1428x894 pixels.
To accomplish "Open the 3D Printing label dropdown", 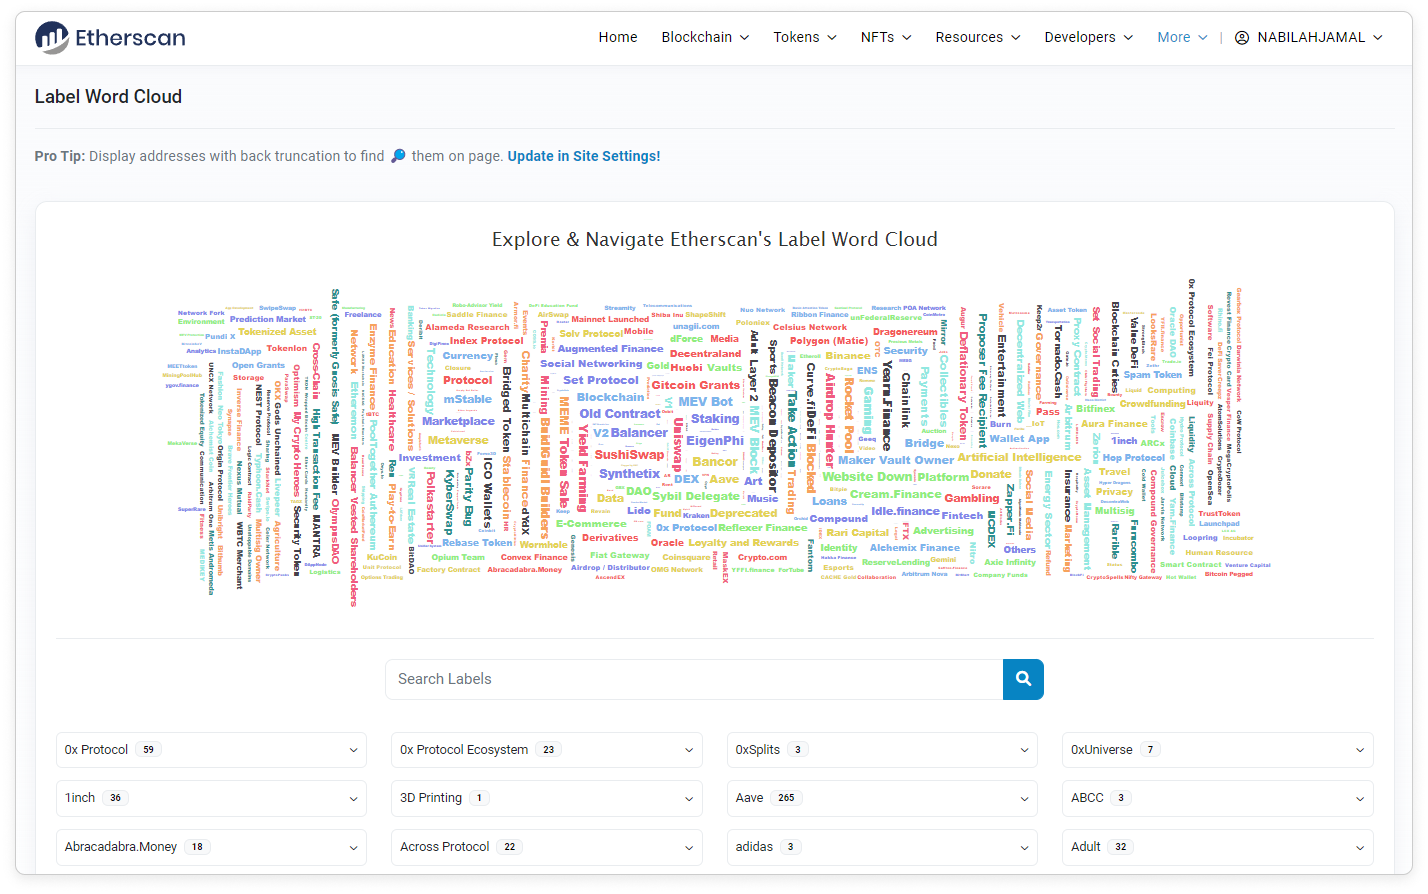I will click(x=546, y=798).
